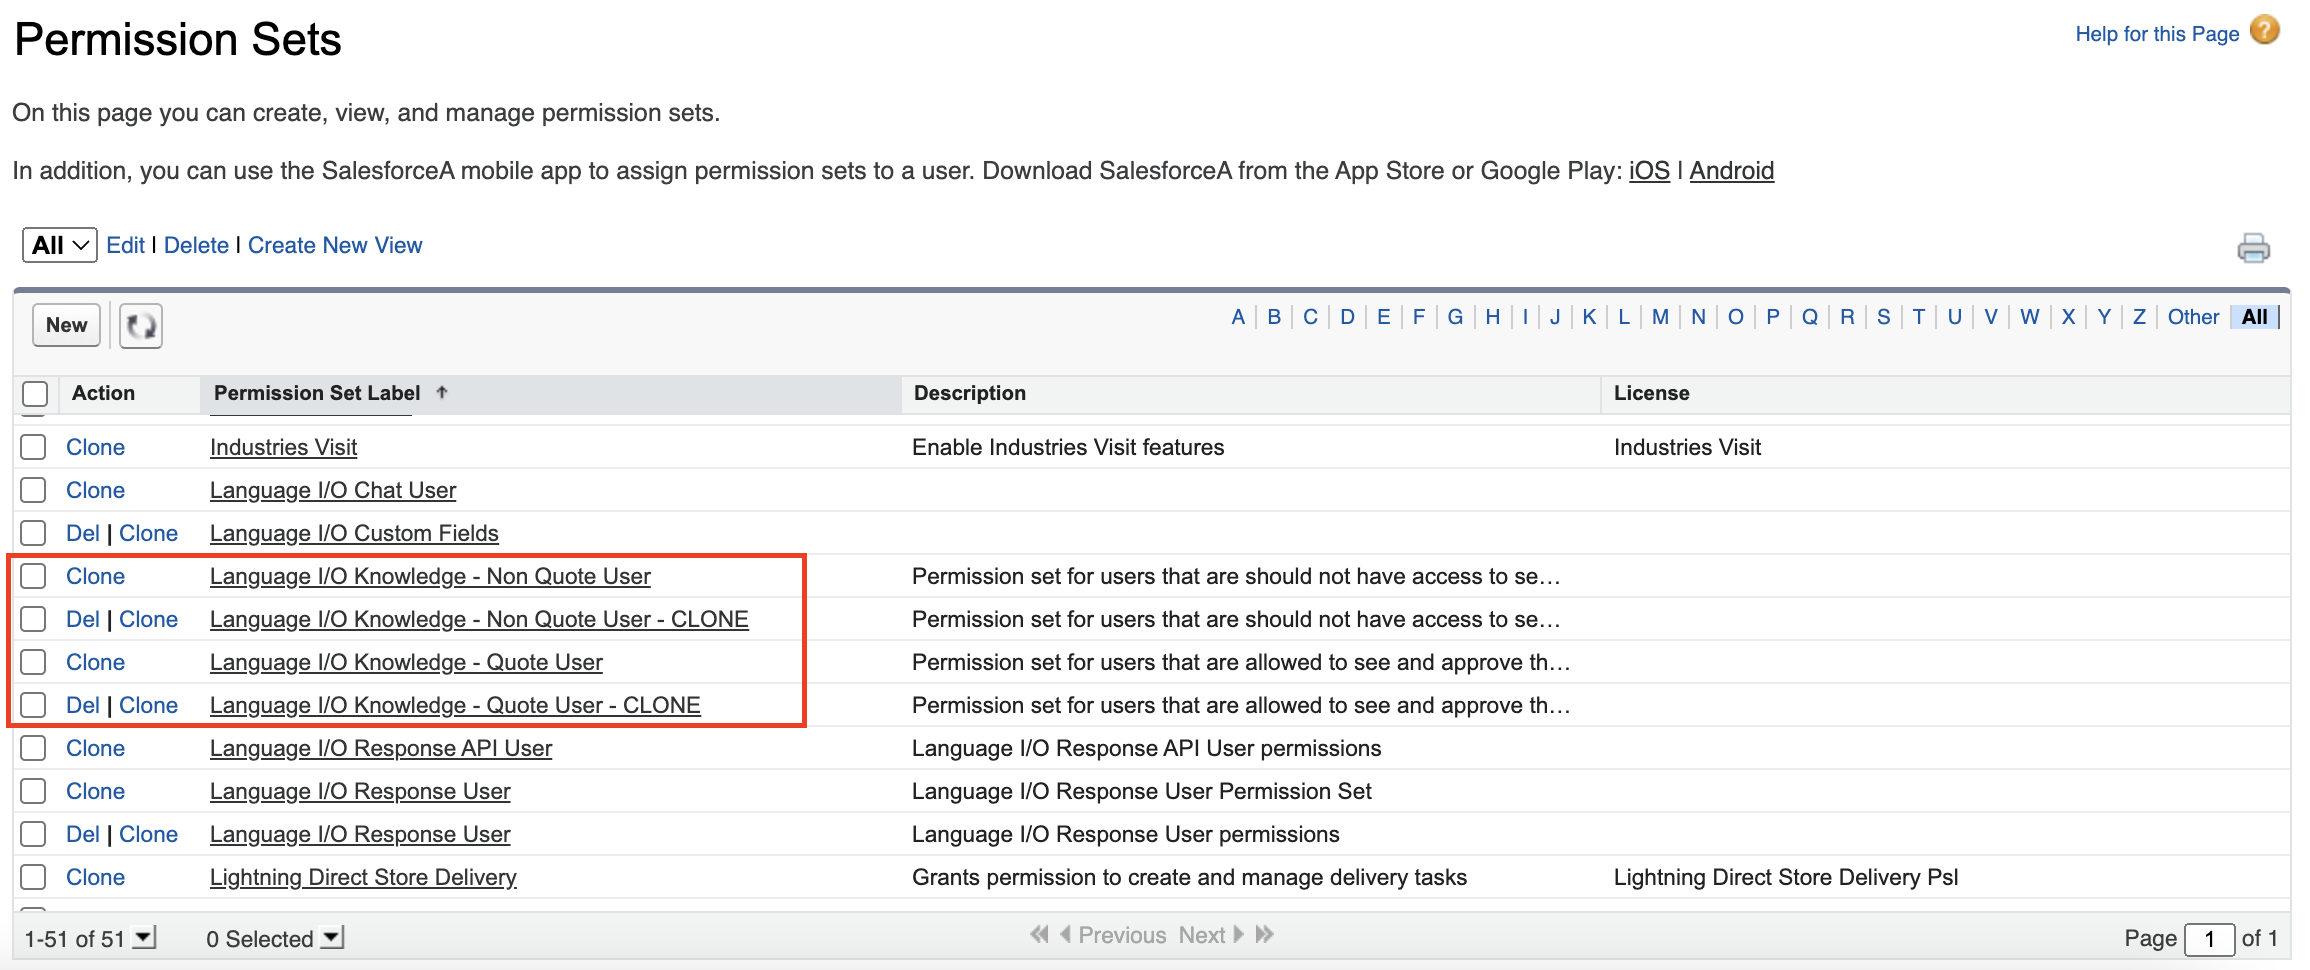Check the select-all checkbox in header
Viewport: 2310px width, 970px height.
35,394
